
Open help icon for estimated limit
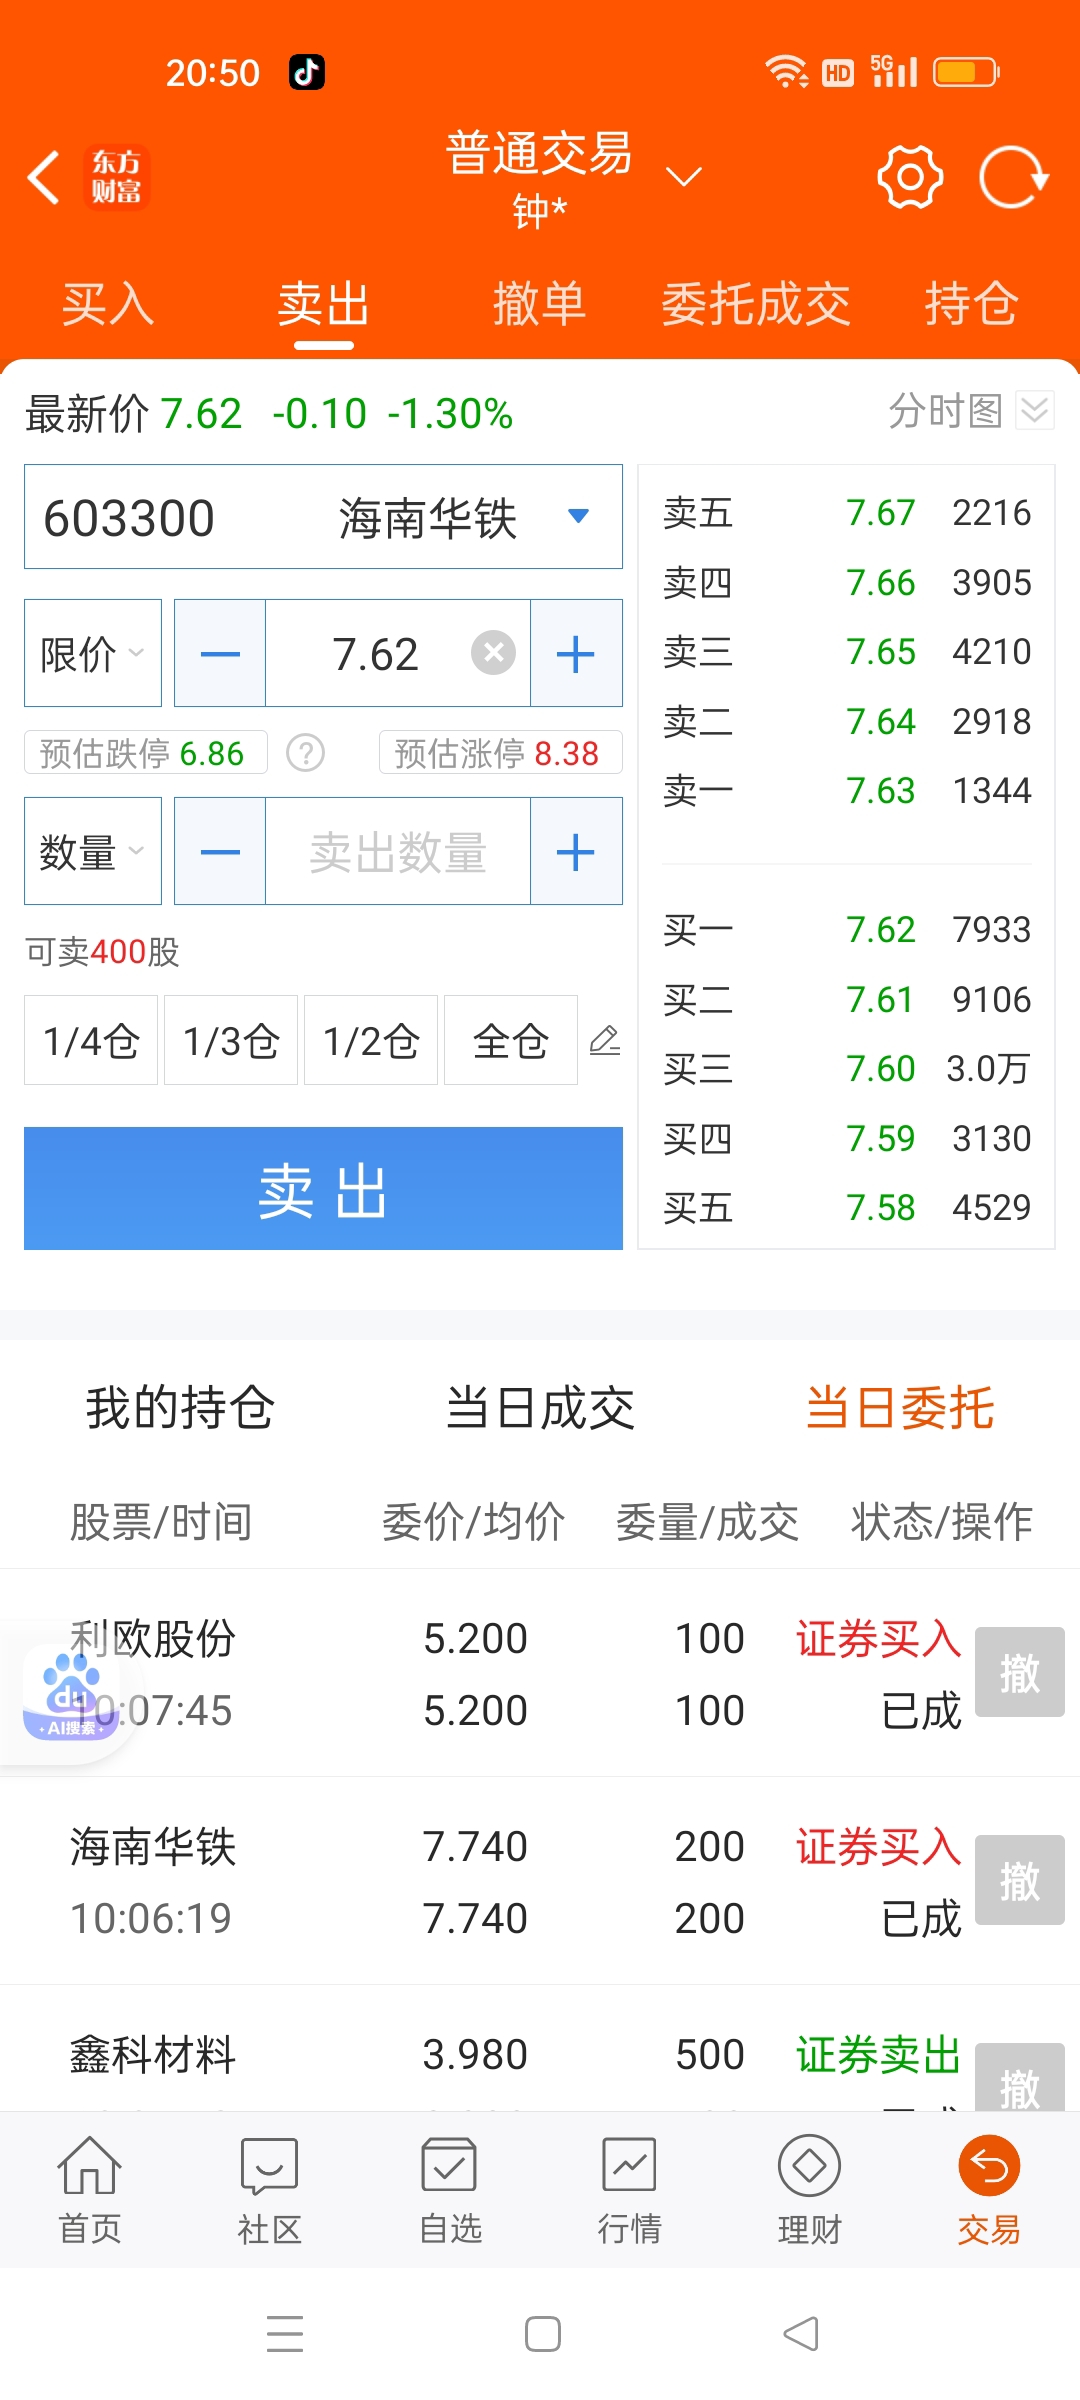[x=306, y=752]
